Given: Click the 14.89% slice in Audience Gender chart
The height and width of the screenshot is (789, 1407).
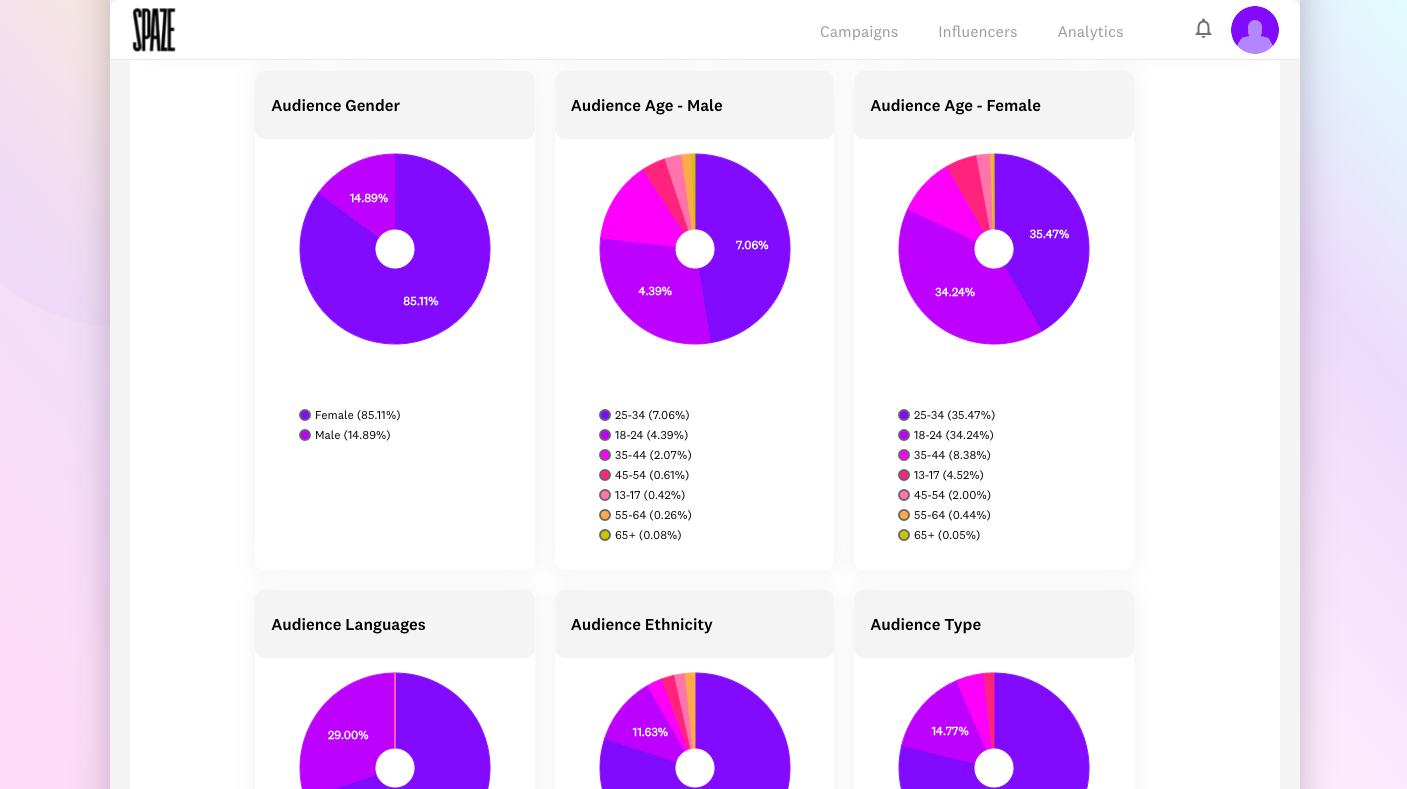Looking at the screenshot, I should coord(369,198).
